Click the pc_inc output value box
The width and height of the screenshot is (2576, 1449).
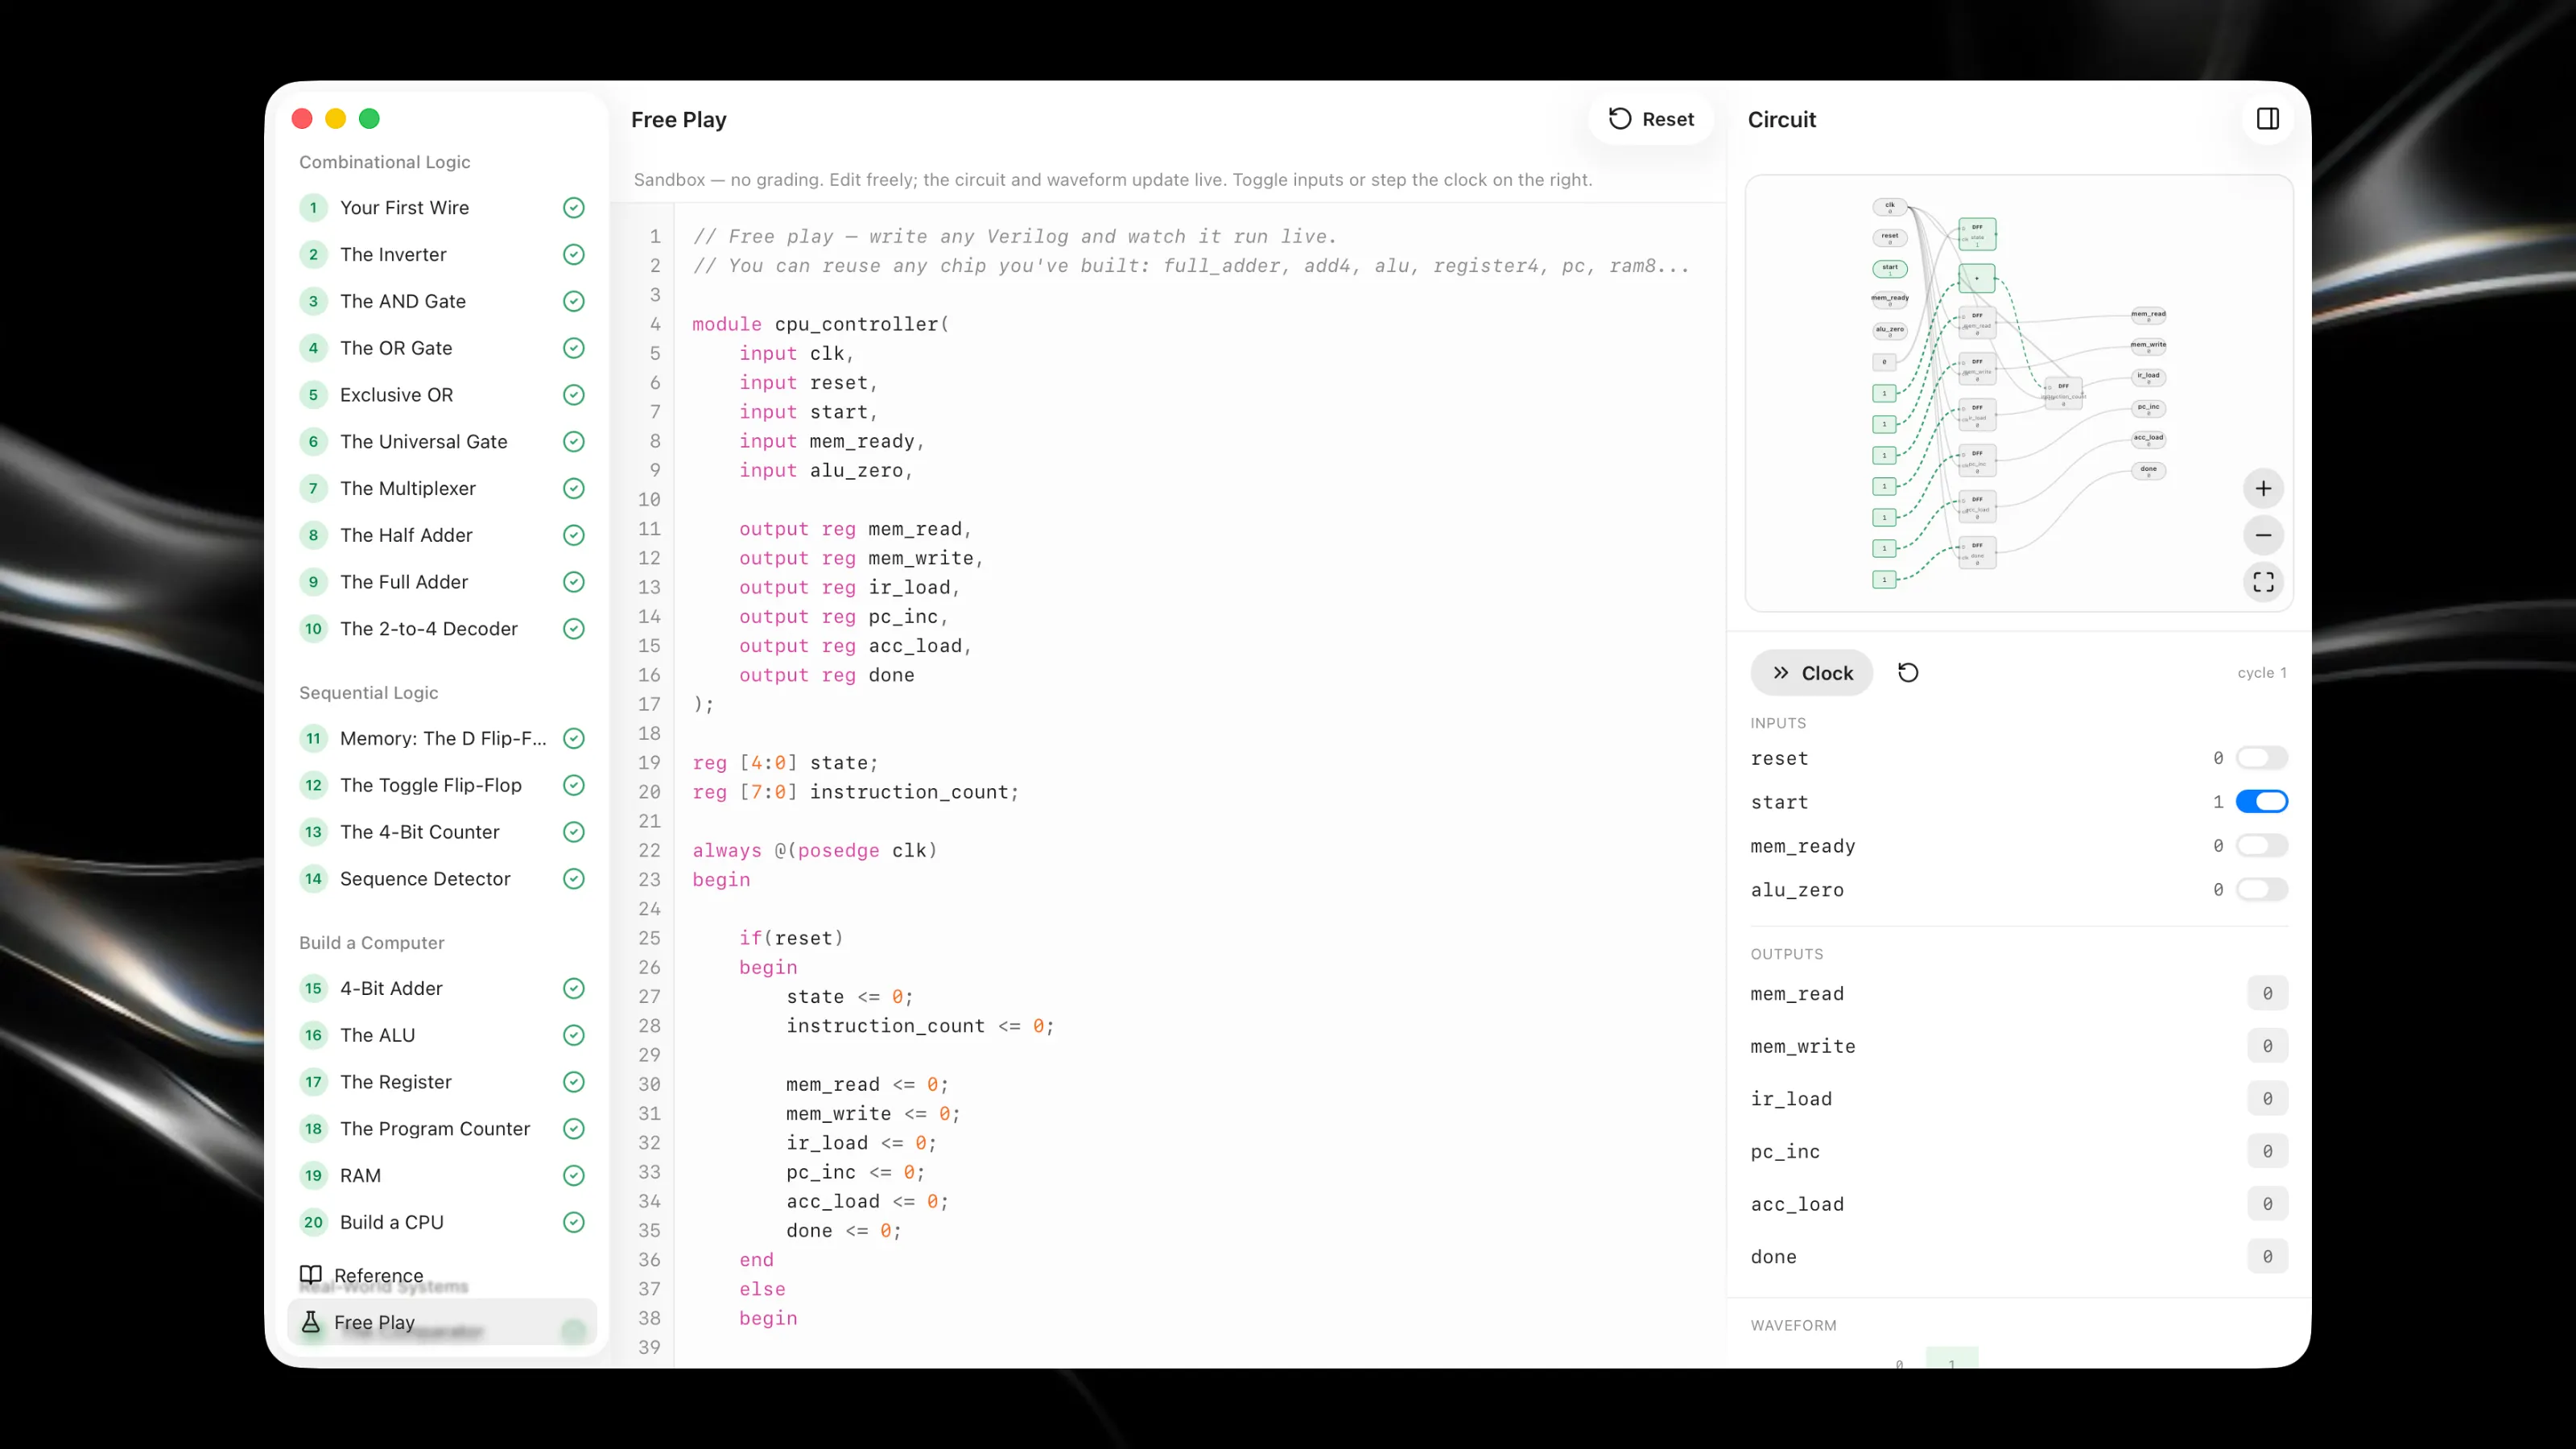2267,1152
